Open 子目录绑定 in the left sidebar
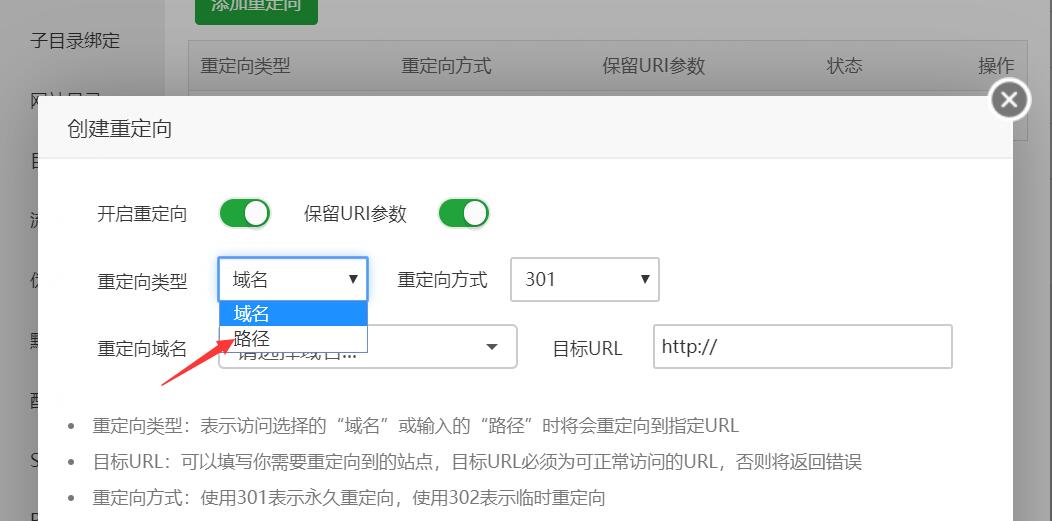1052x521 pixels. [74, 40]
